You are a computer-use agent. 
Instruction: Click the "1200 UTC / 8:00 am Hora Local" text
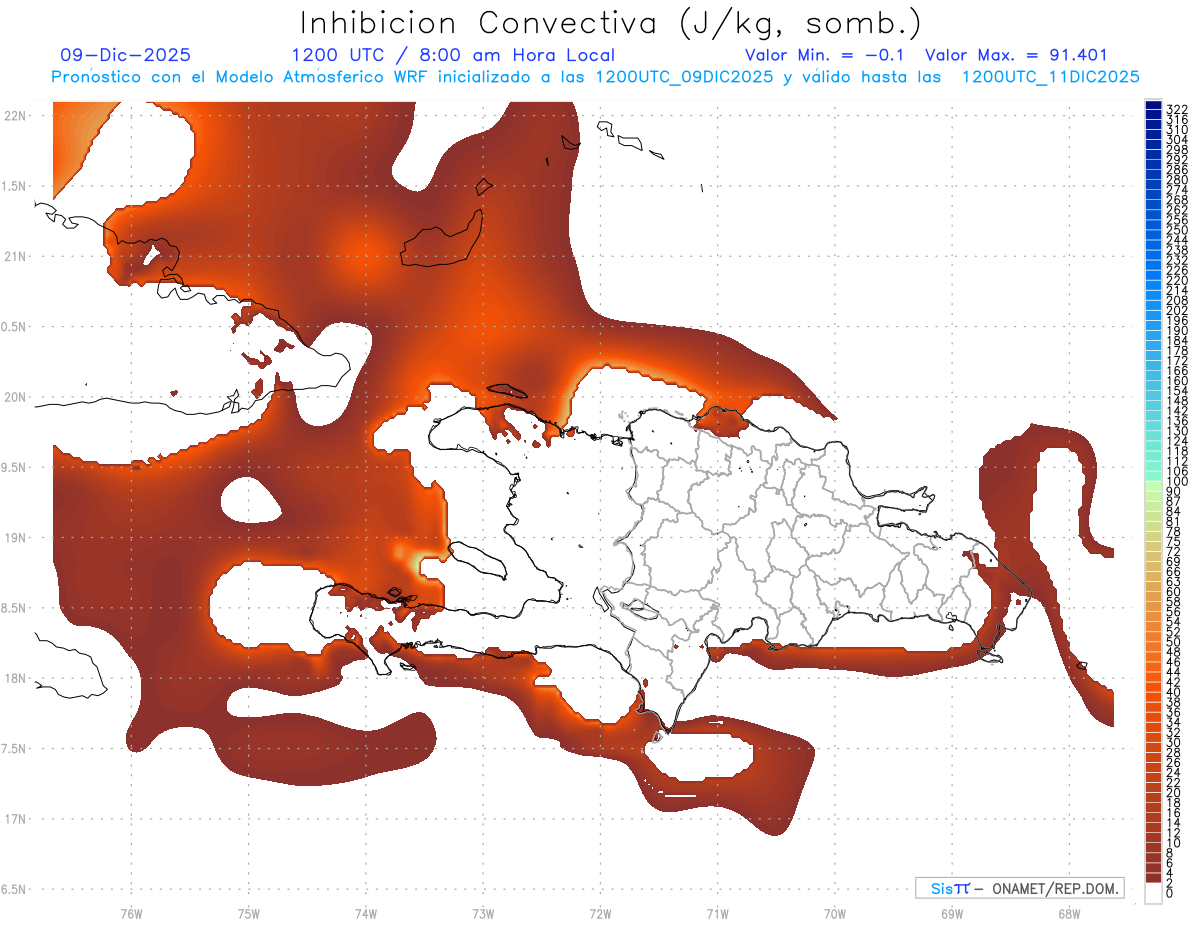coord(453,56)
